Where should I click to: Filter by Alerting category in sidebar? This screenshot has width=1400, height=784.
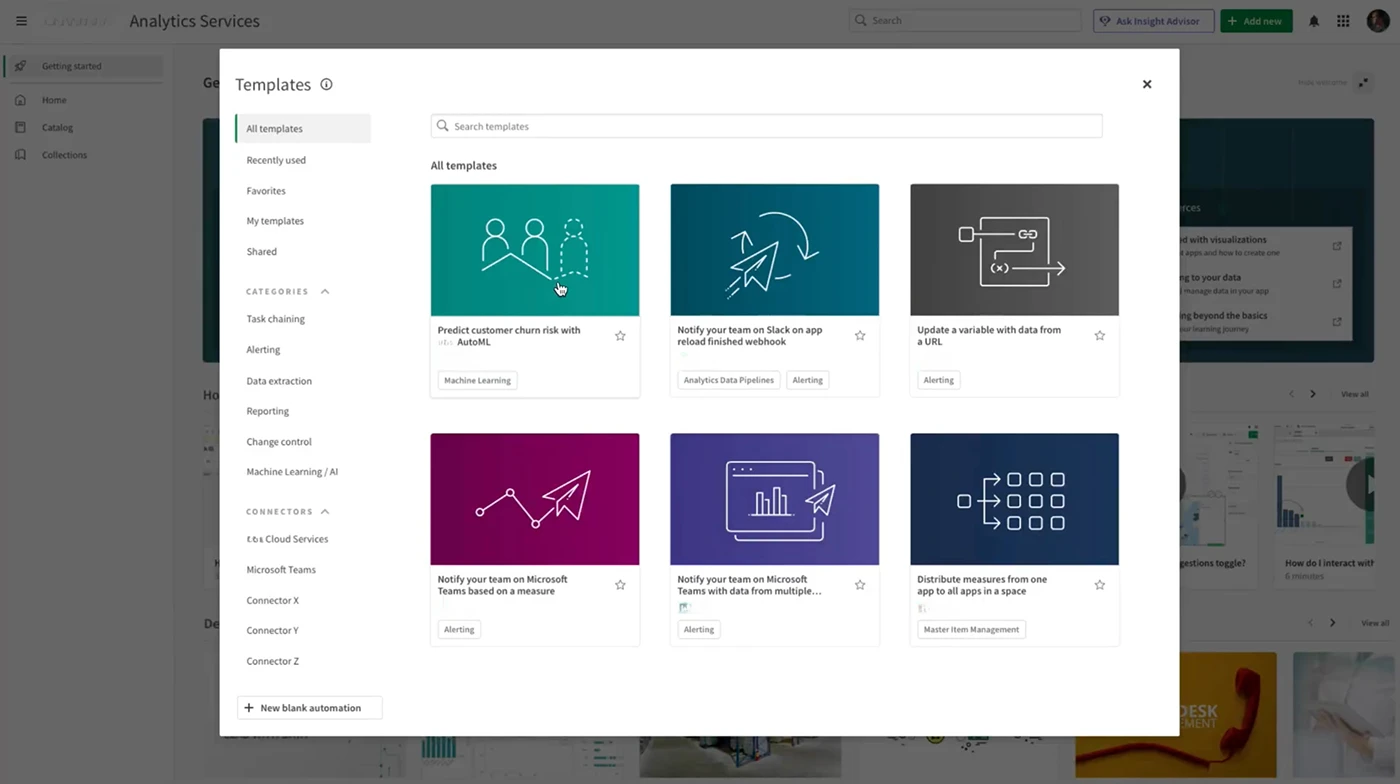(x=263, y=350)
